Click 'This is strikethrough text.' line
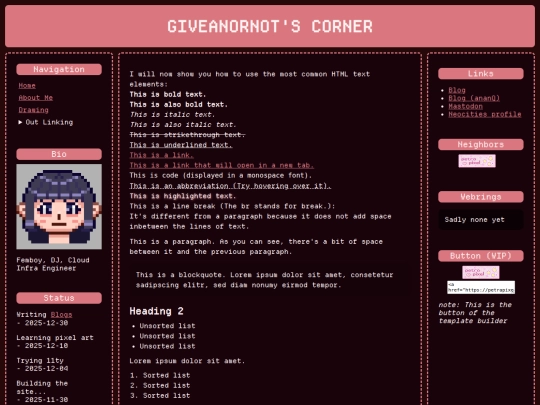Image resolution: width=540 pixels, height=405 pixels. click(187, 135)
